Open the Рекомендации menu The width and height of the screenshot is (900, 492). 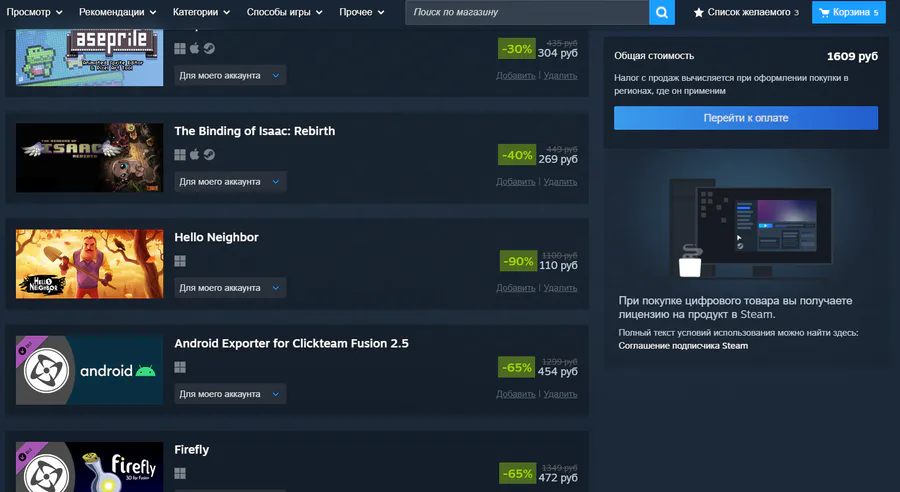(x=118, y=12)
